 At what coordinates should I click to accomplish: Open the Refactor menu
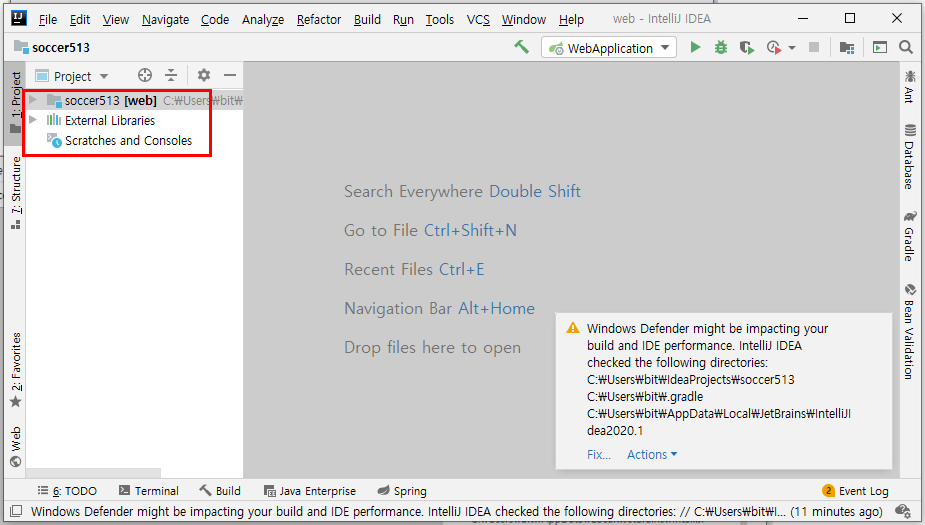pyautogui.click(x=319, y=19)
